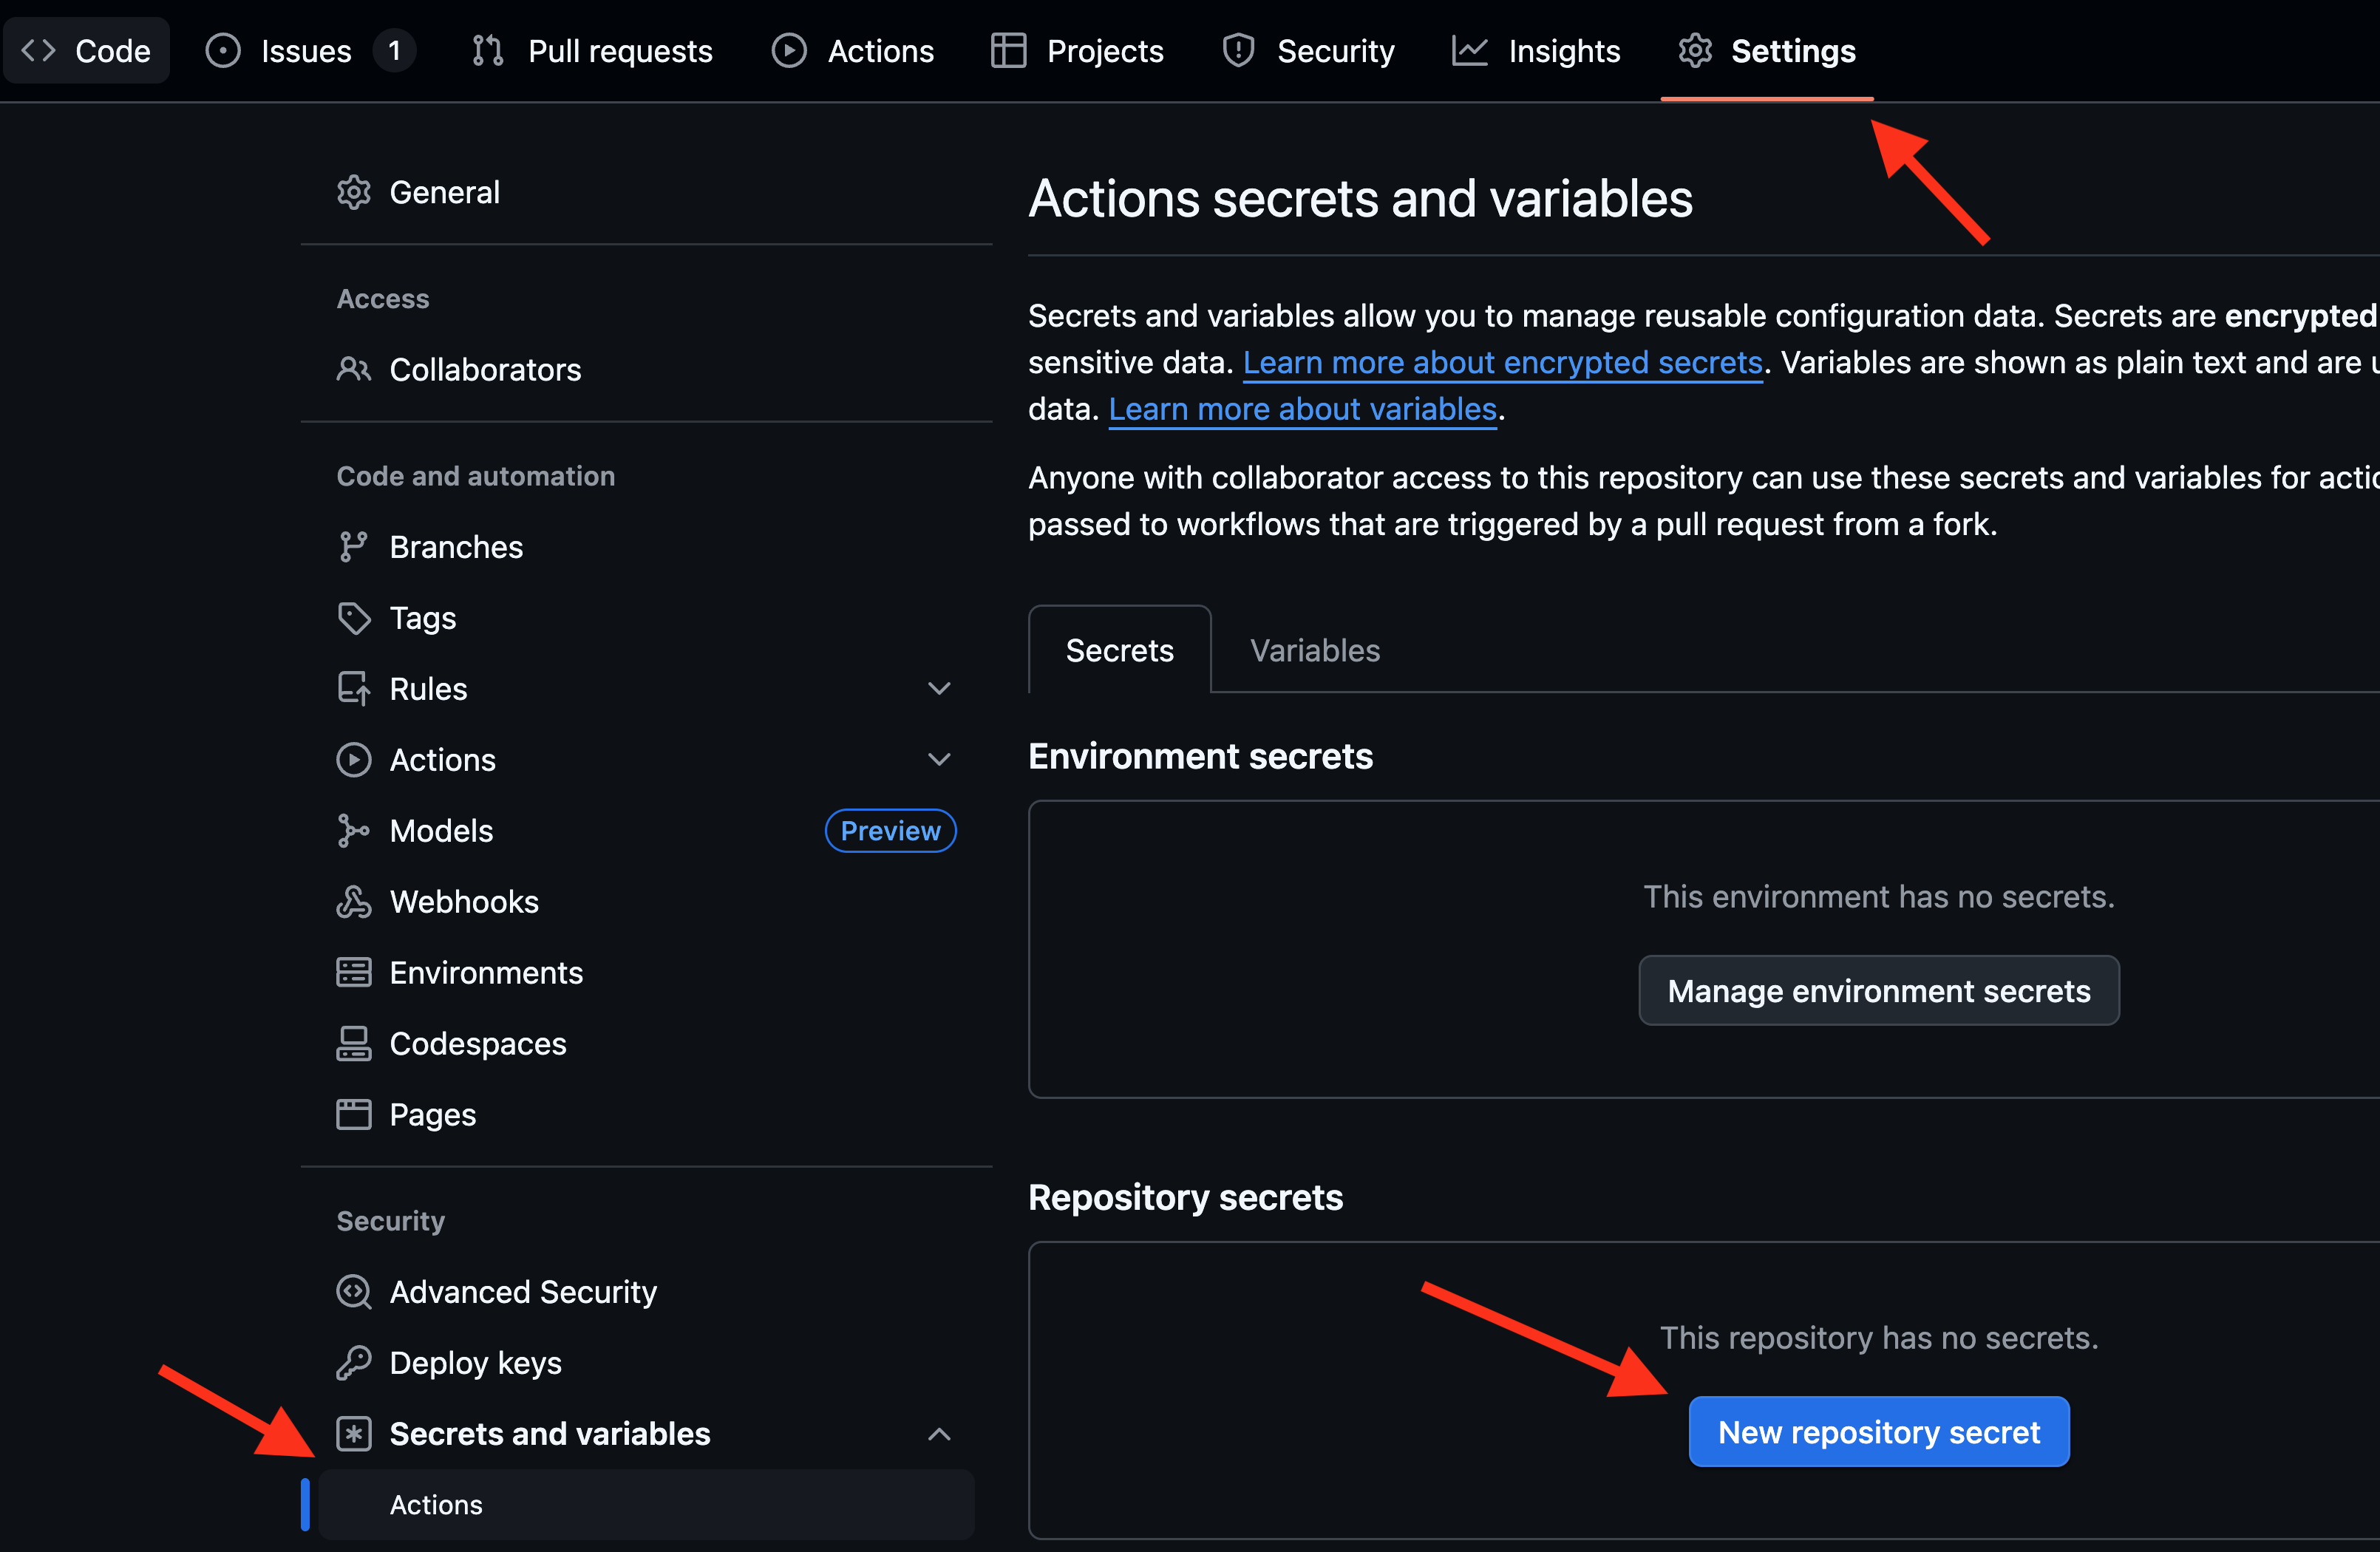The image size is (2380, 1552).
Task: Expand the Actions sidebar section
Action: [938, 759]
